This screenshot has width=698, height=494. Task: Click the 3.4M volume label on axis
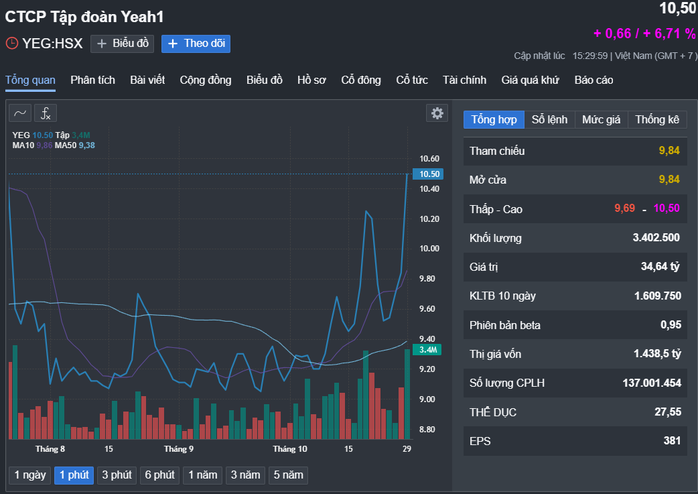tap(427, 350)
